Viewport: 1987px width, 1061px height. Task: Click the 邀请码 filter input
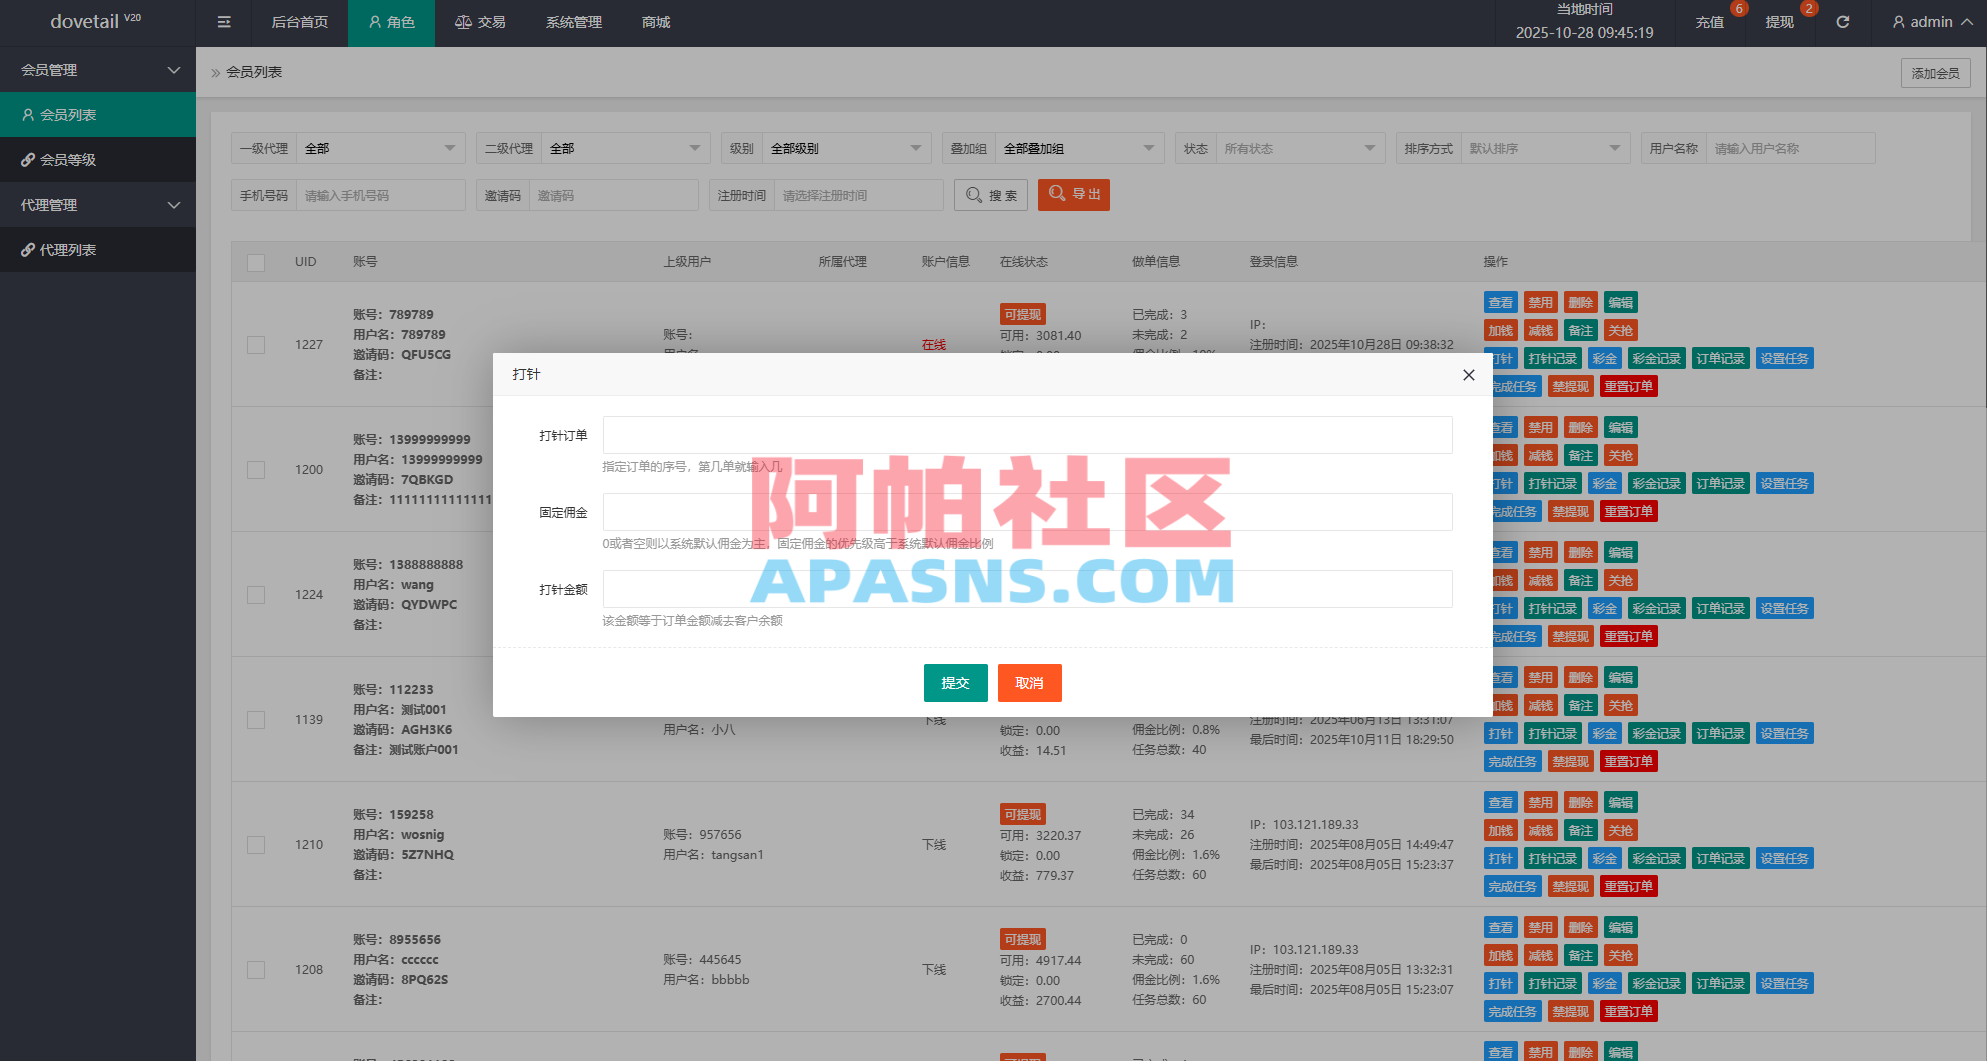coord(614,195)
